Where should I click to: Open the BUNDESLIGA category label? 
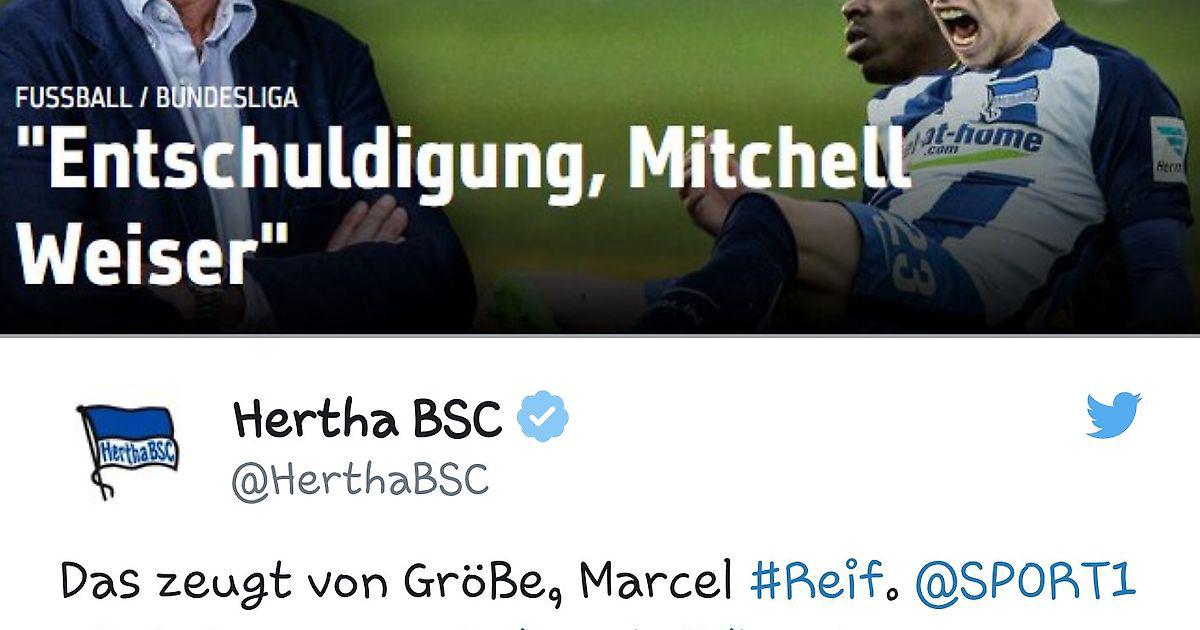coord(226,99)
